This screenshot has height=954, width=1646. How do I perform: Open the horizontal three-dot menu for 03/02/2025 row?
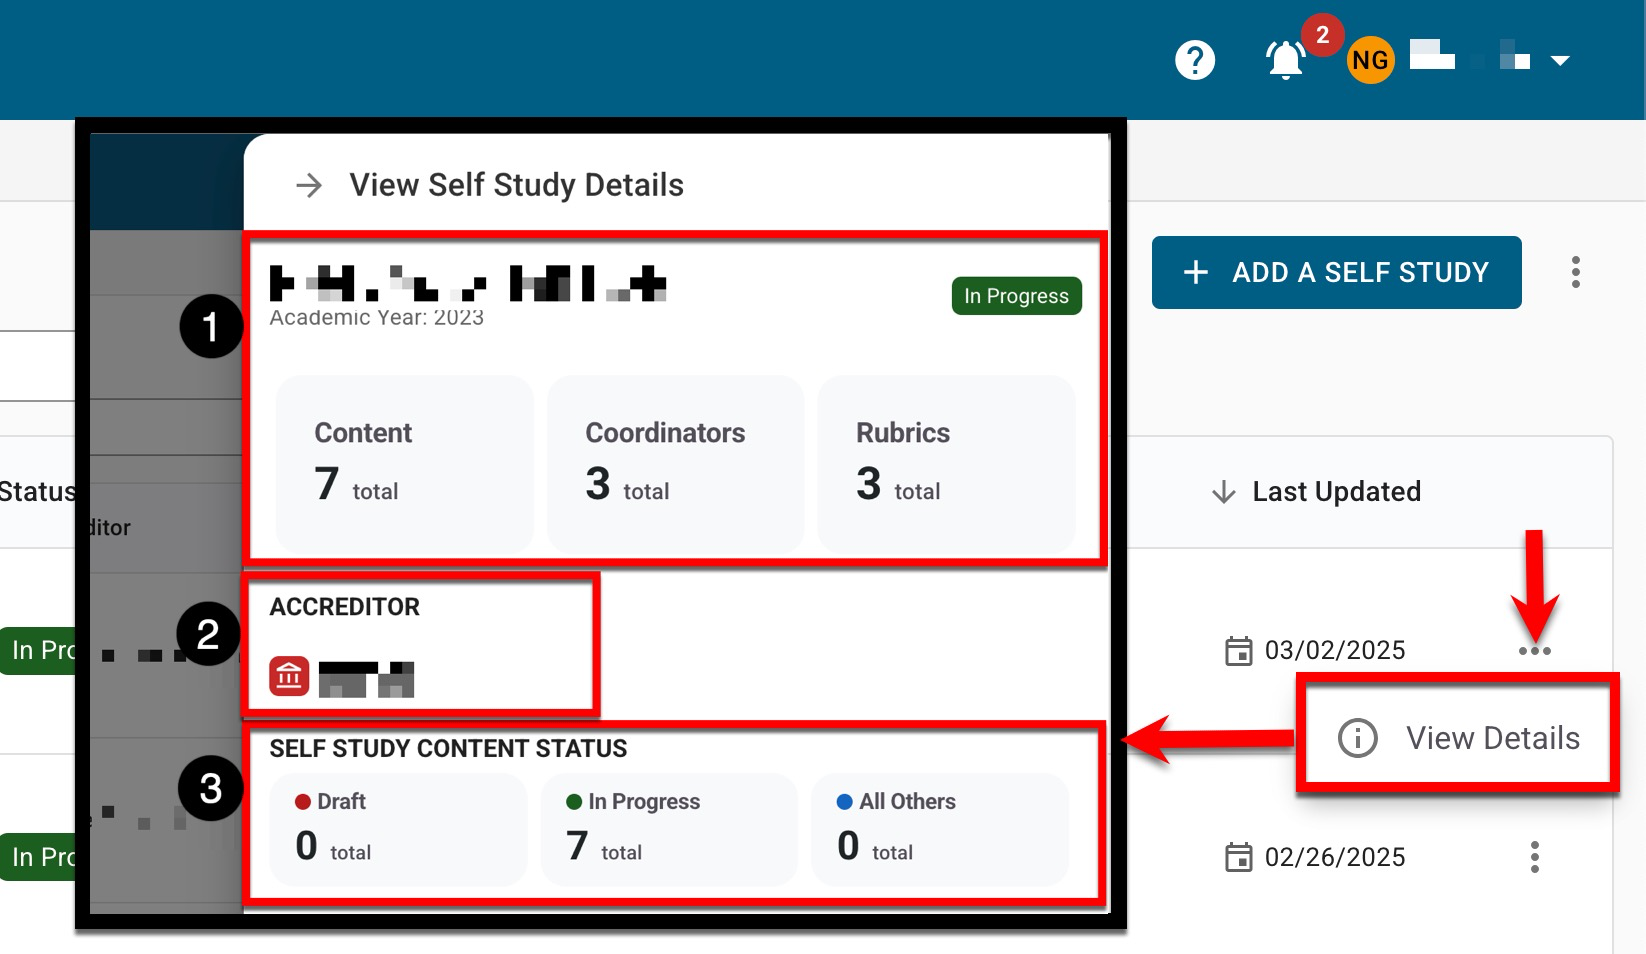tap(1534, 651)
